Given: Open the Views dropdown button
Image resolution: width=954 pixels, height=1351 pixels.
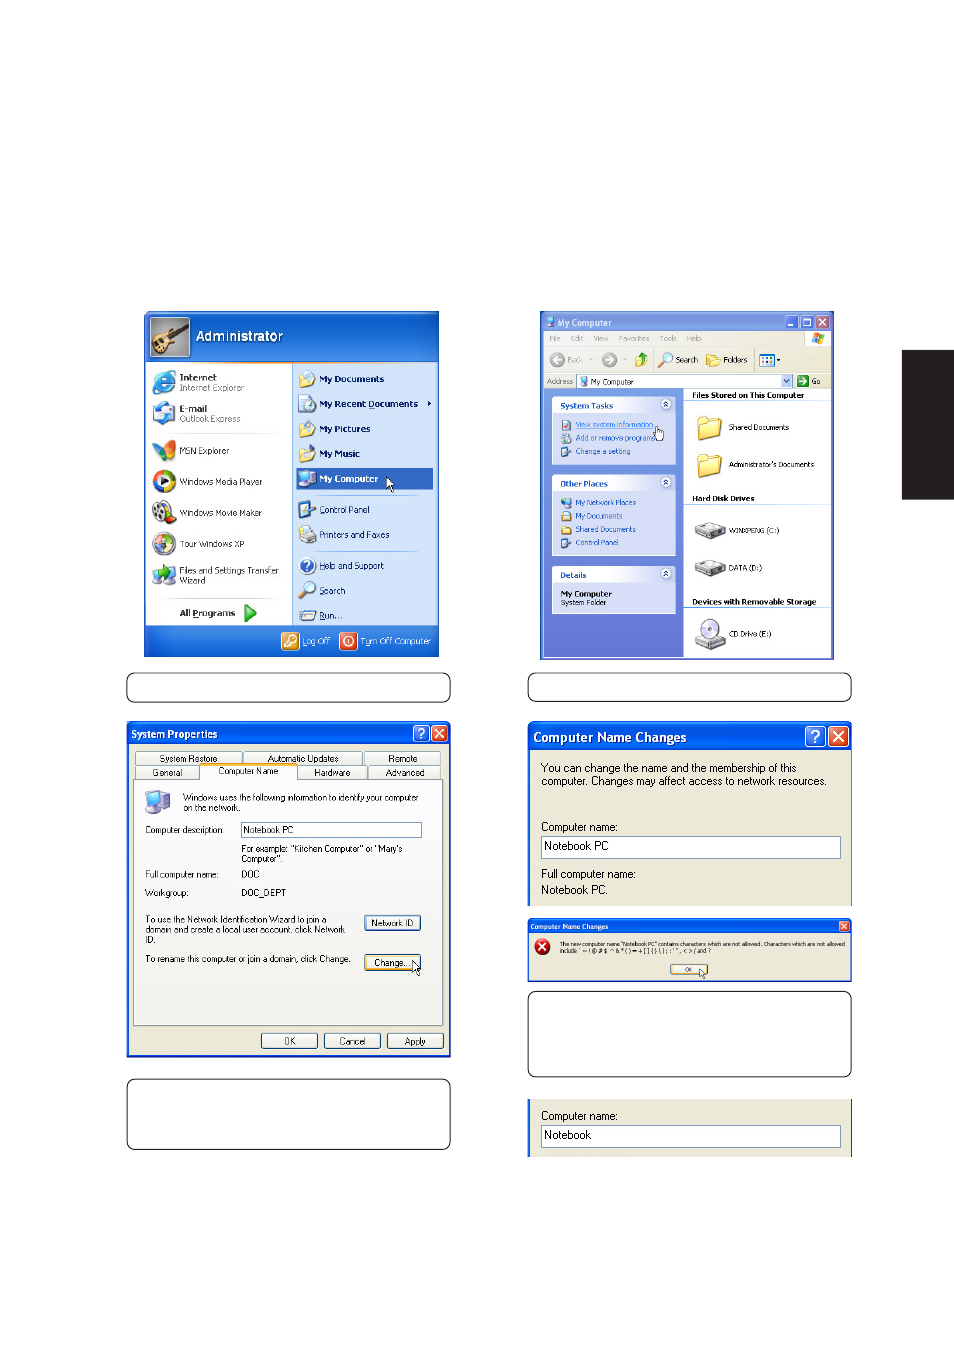Looking at the screenshot, I should coord(769,360).
